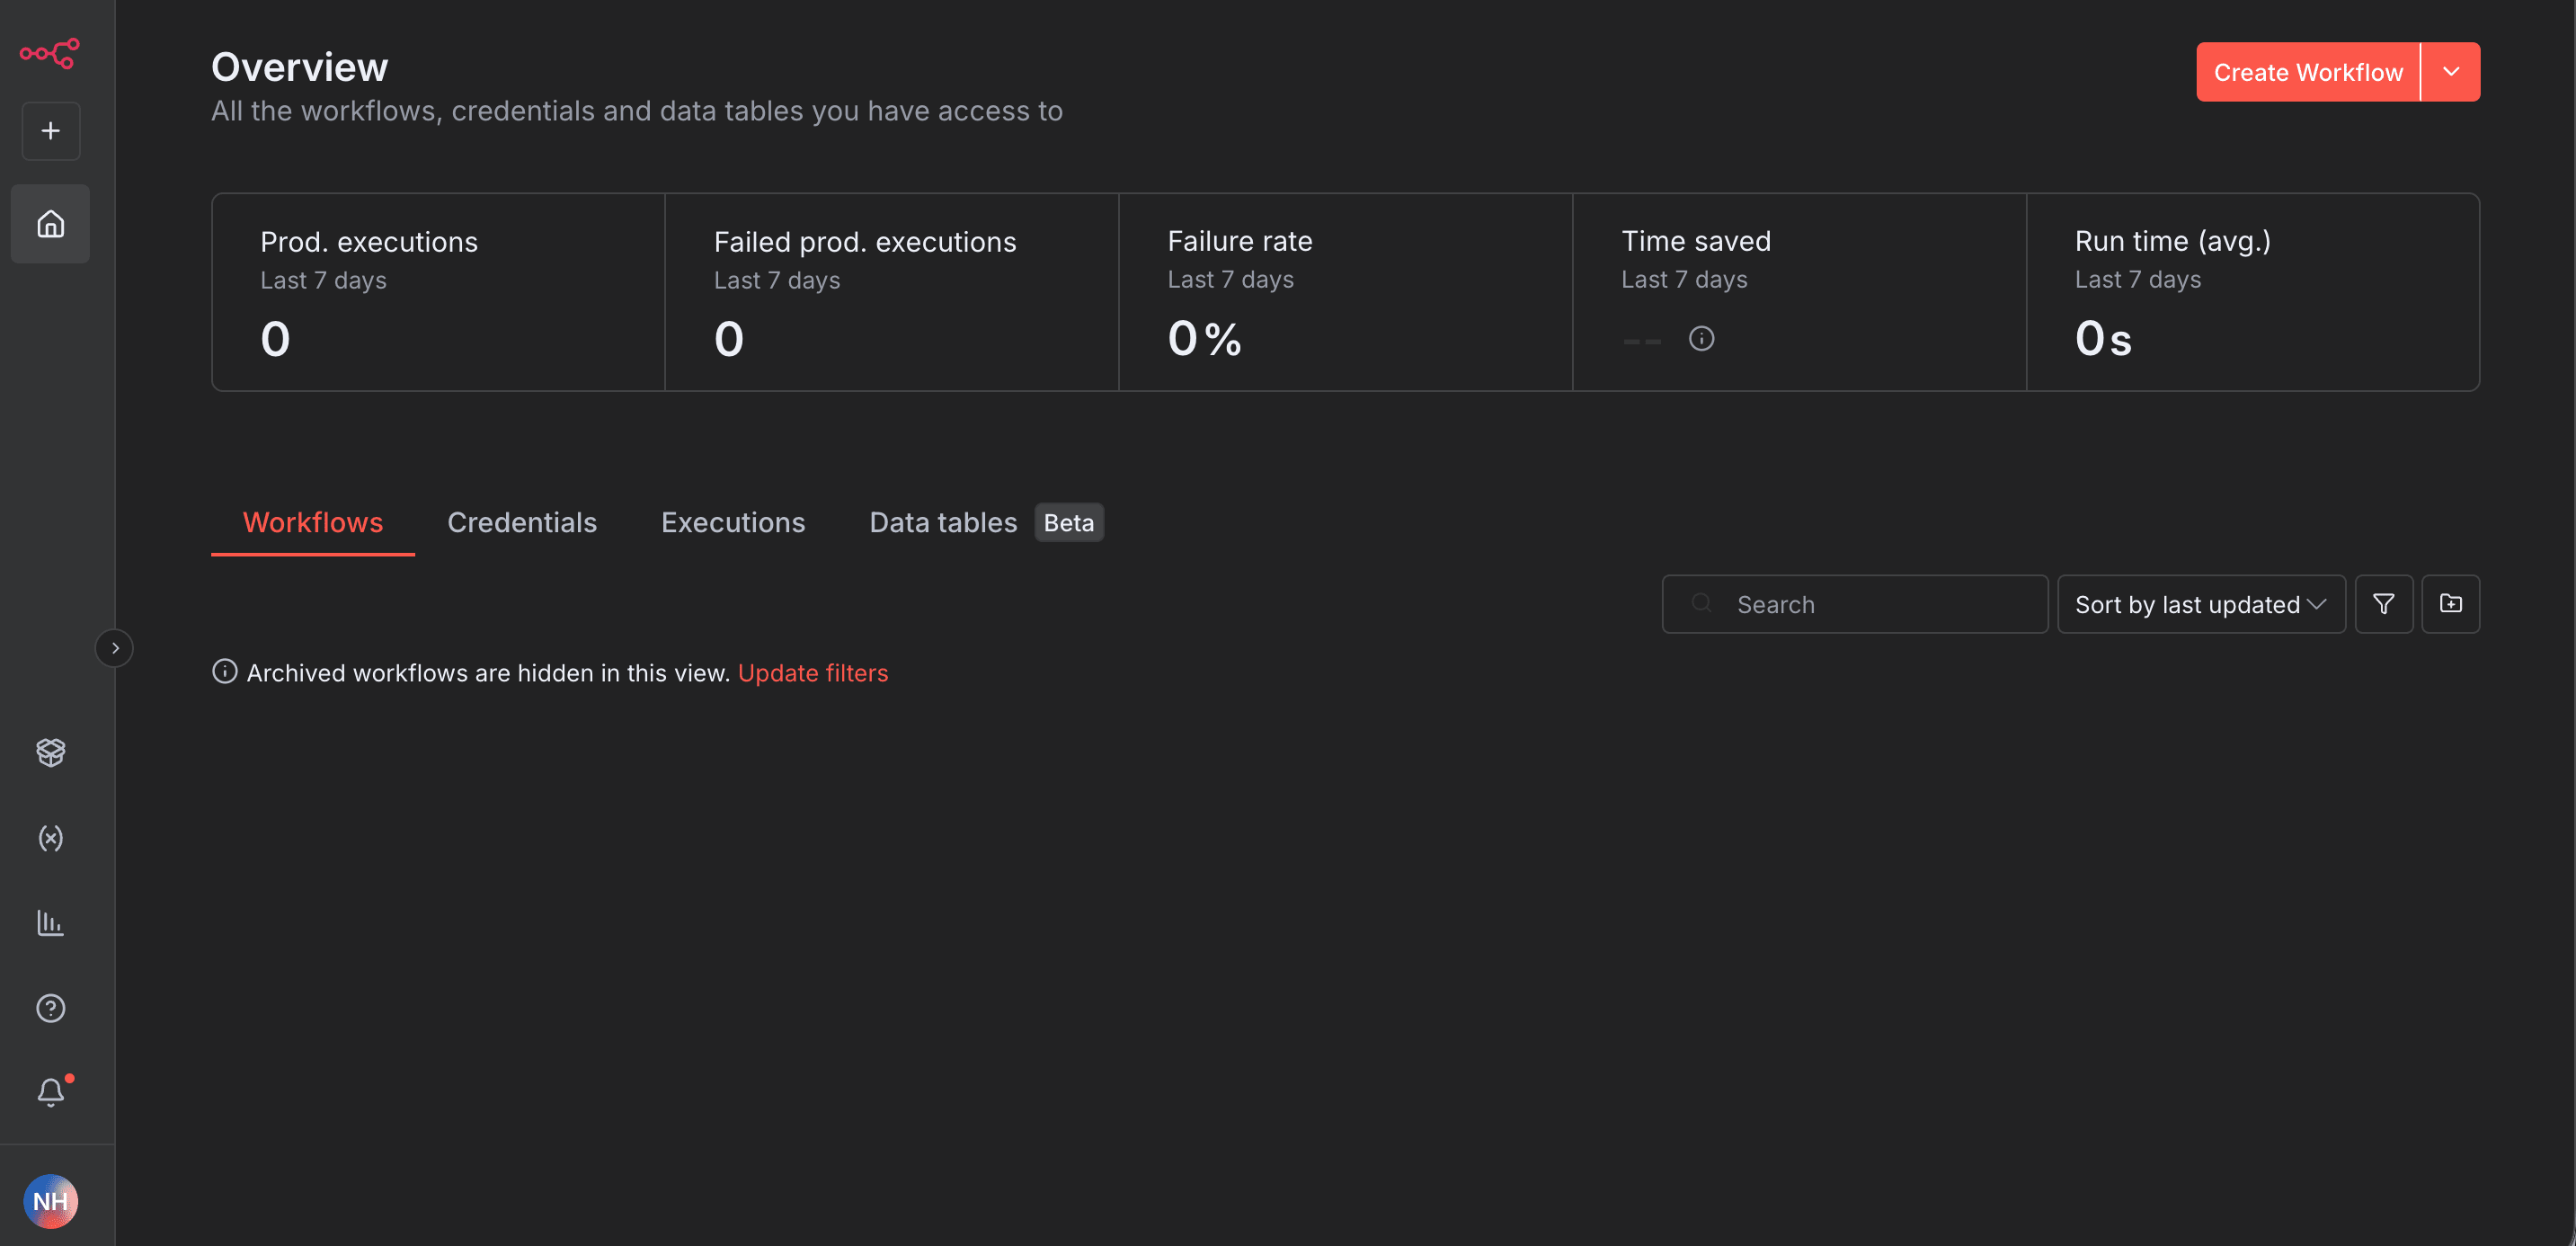
Task: Click the n8n logo icon
Action: [50, 53]
